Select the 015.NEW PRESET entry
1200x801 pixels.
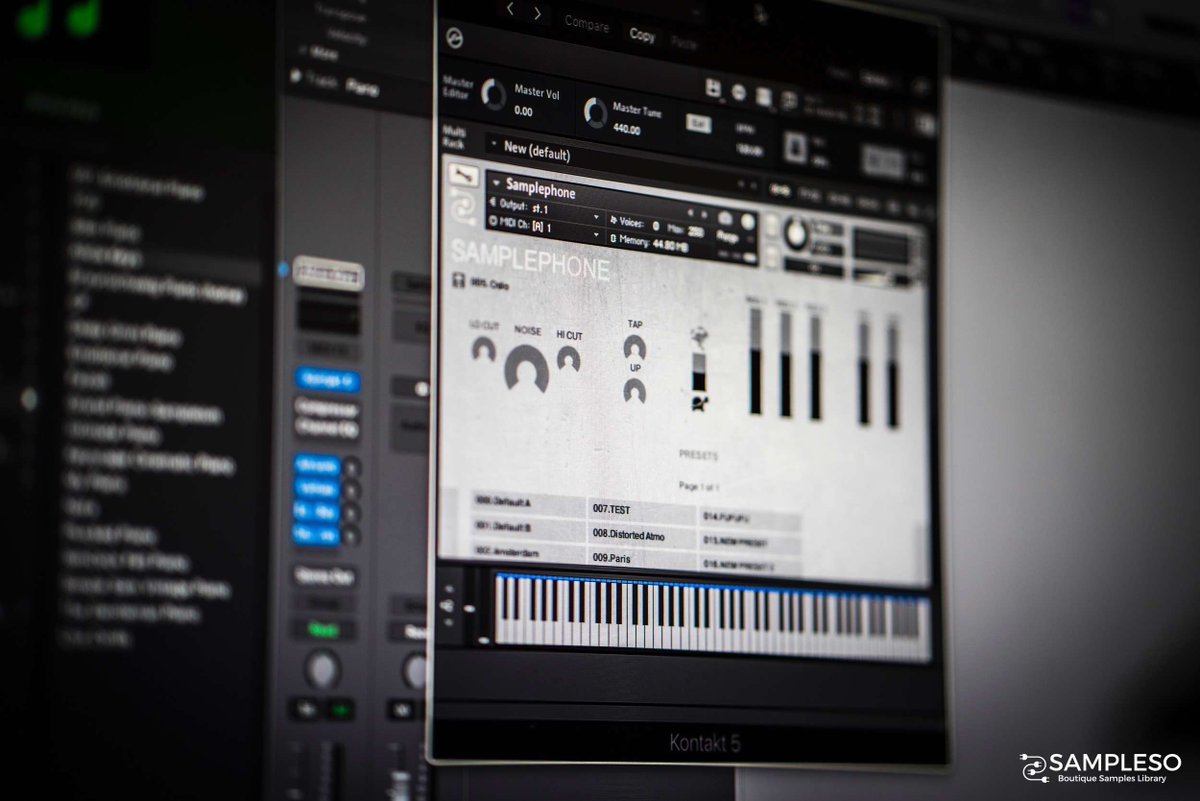click(x=750, y=541)
